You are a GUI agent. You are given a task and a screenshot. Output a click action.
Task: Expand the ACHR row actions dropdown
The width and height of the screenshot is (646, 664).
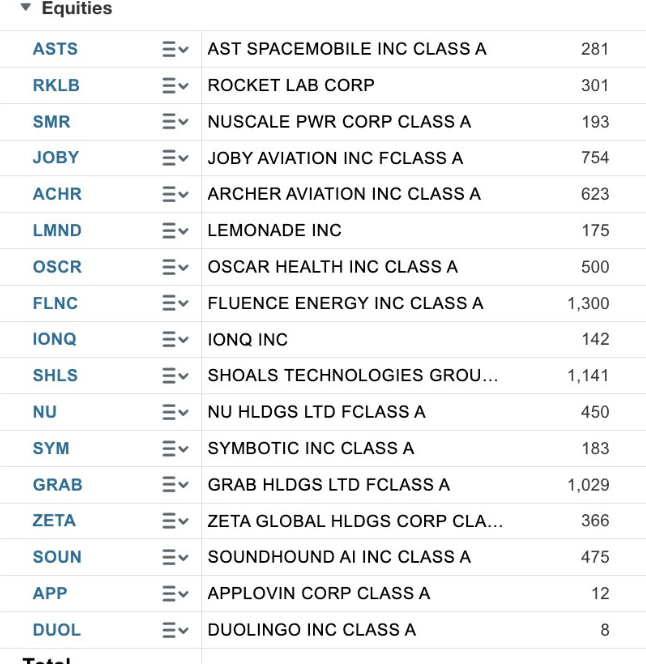[x=175, y=194]
